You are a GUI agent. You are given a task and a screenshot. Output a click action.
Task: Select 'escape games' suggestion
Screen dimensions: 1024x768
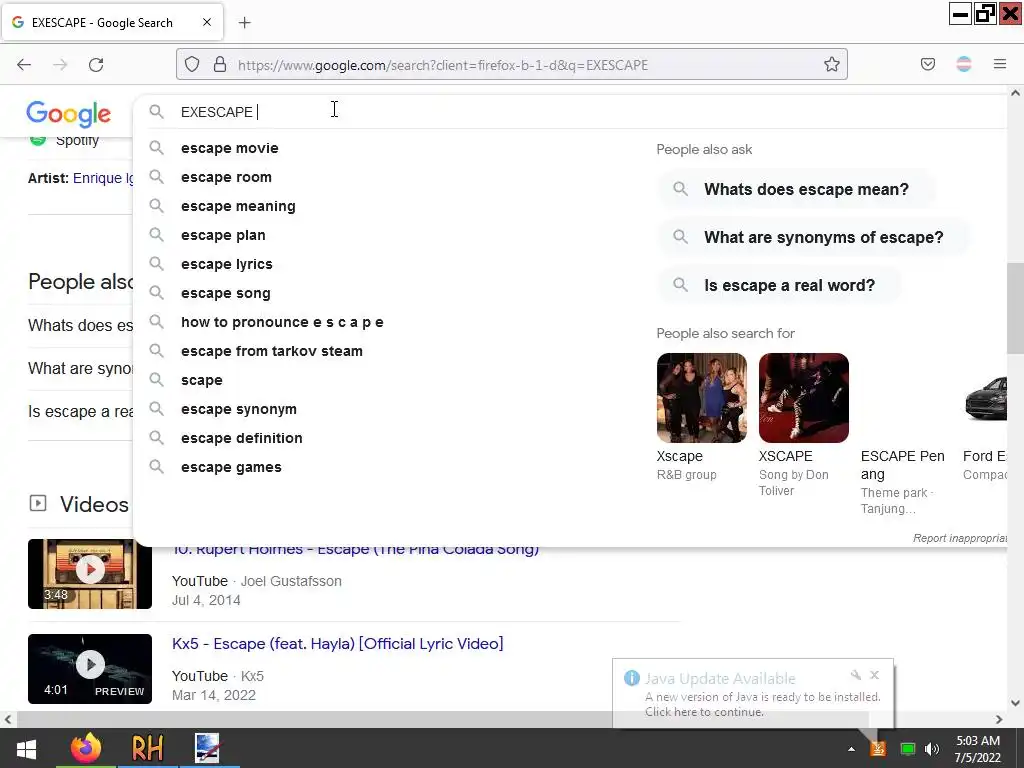231,467
